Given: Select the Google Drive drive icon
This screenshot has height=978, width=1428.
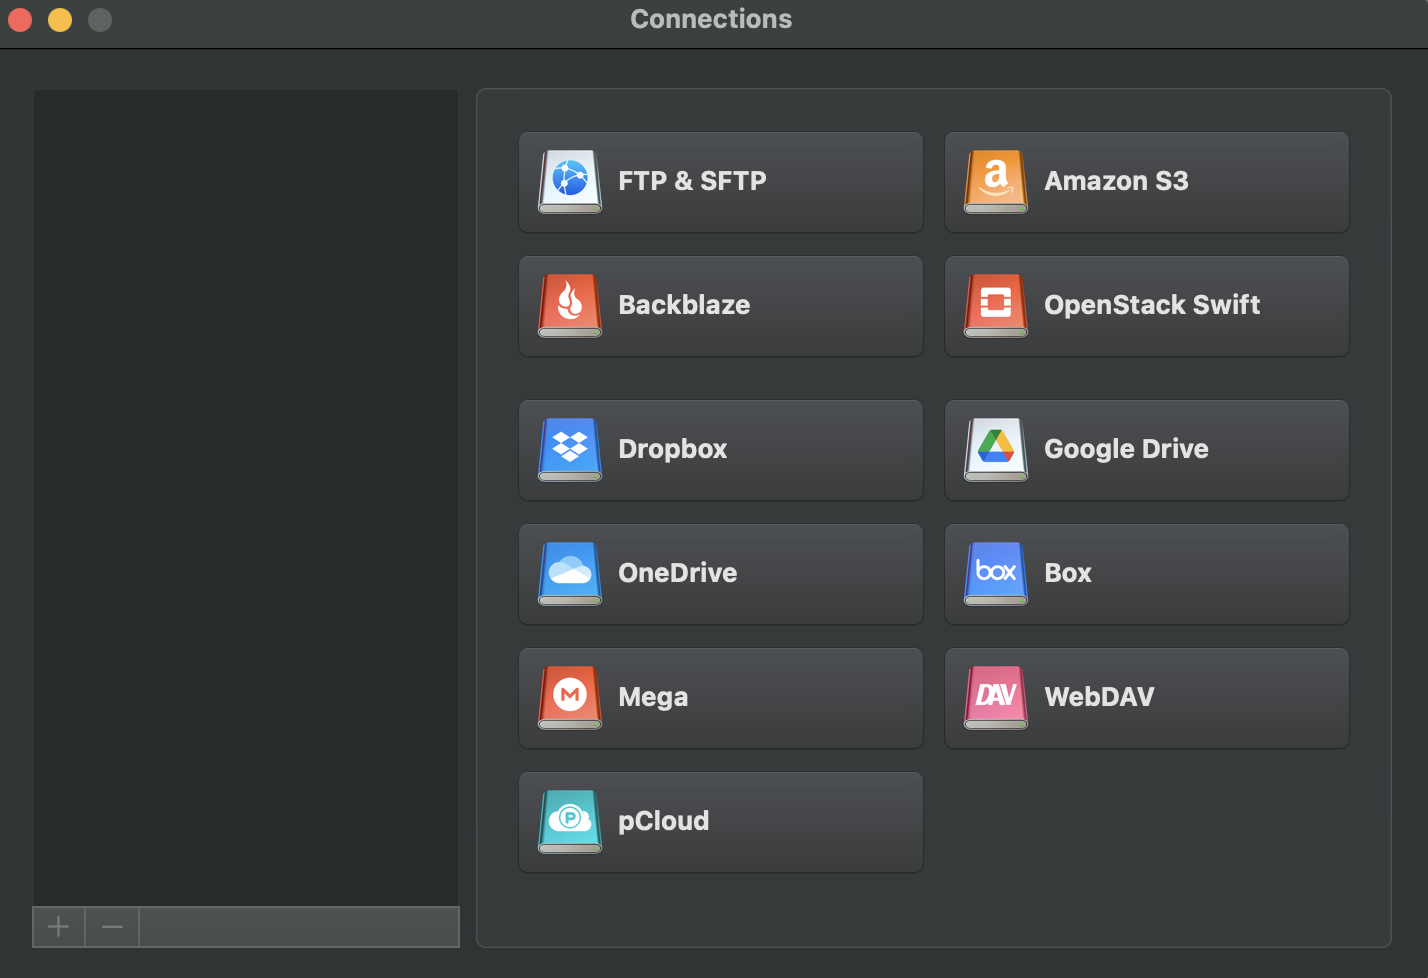Looking at the screenshot, I should pos(996,449).
